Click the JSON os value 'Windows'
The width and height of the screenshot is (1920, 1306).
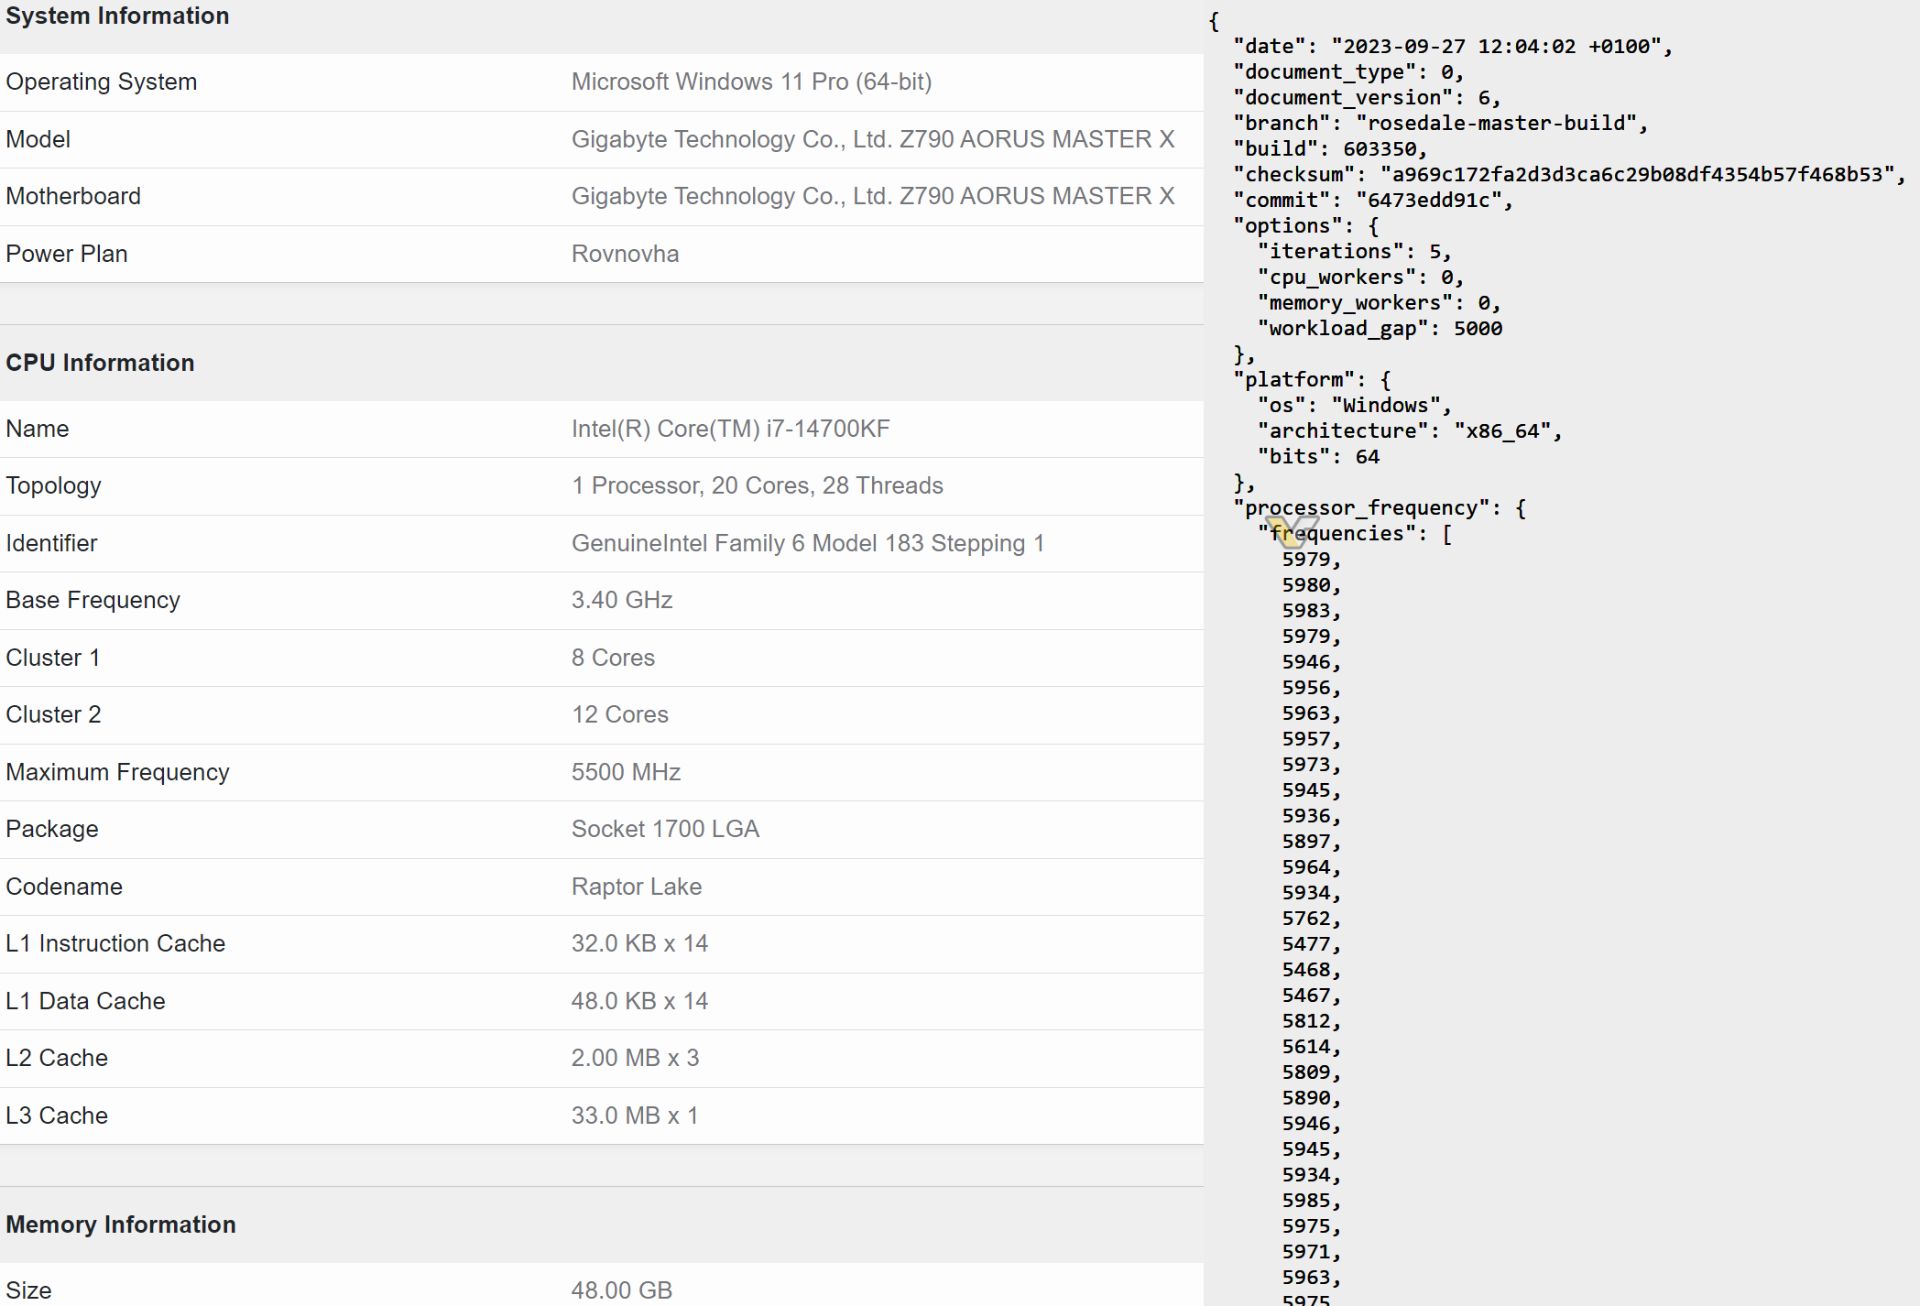pos(1386,406)
